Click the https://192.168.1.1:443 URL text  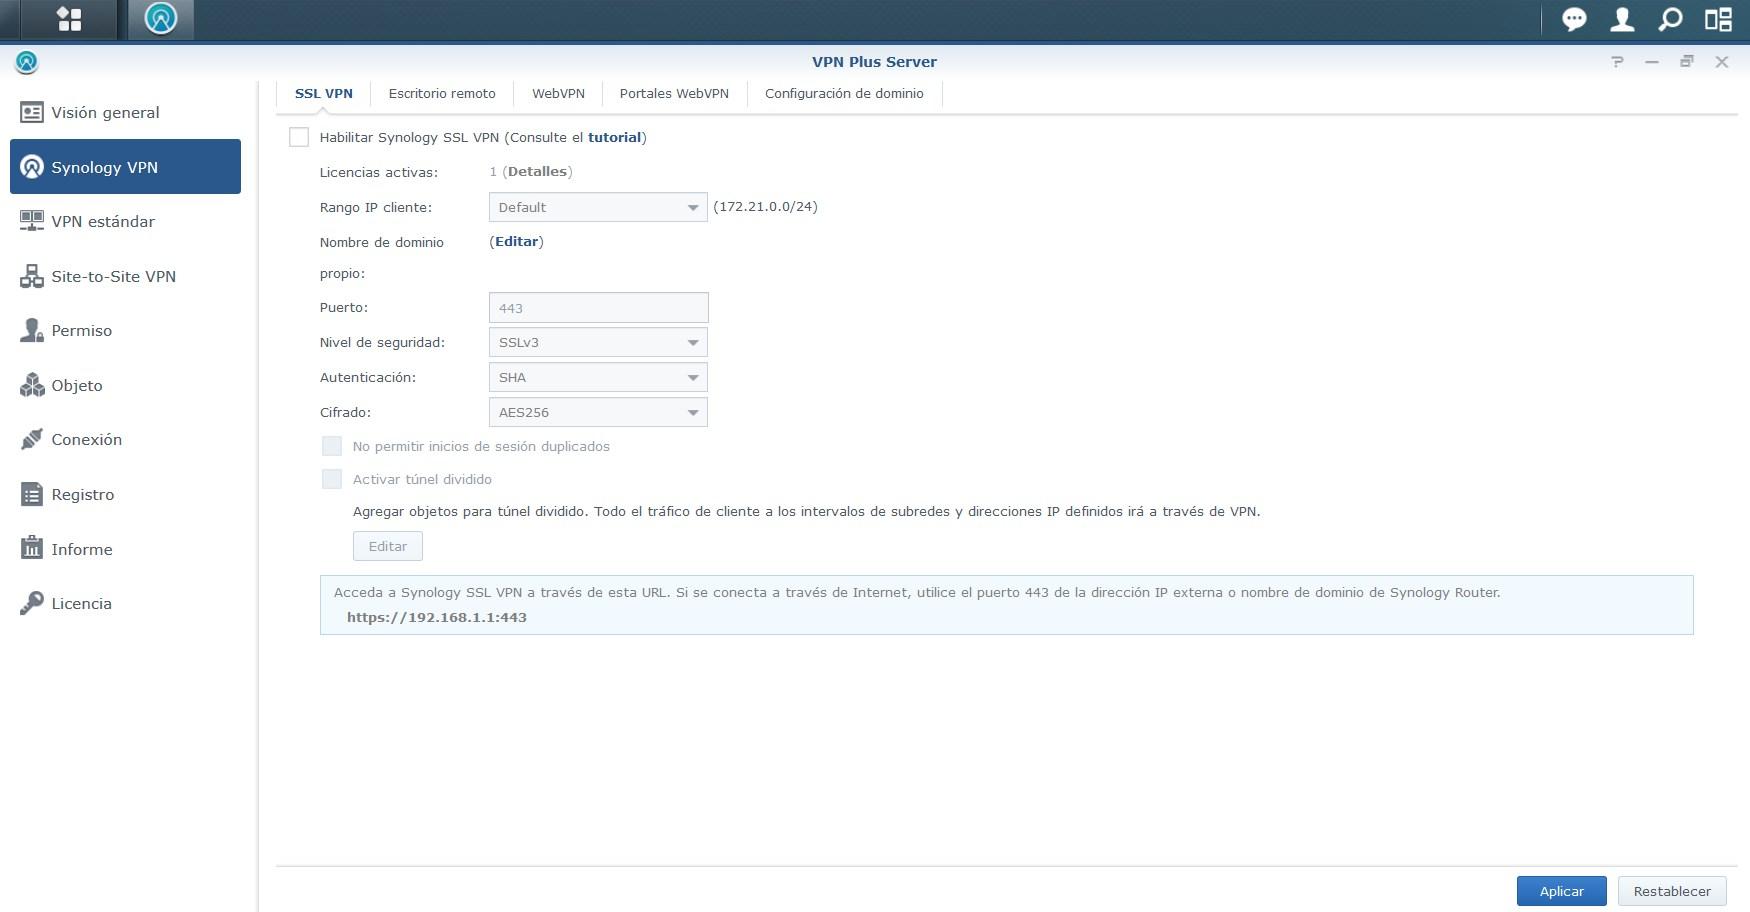[437, 617]
